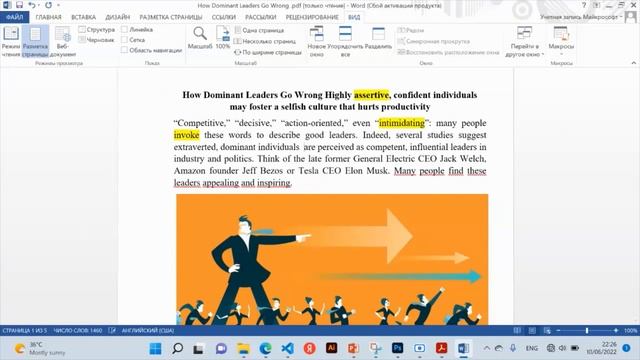
Task: Switch to read mode from status bar
Action: (x=517, y=330)
